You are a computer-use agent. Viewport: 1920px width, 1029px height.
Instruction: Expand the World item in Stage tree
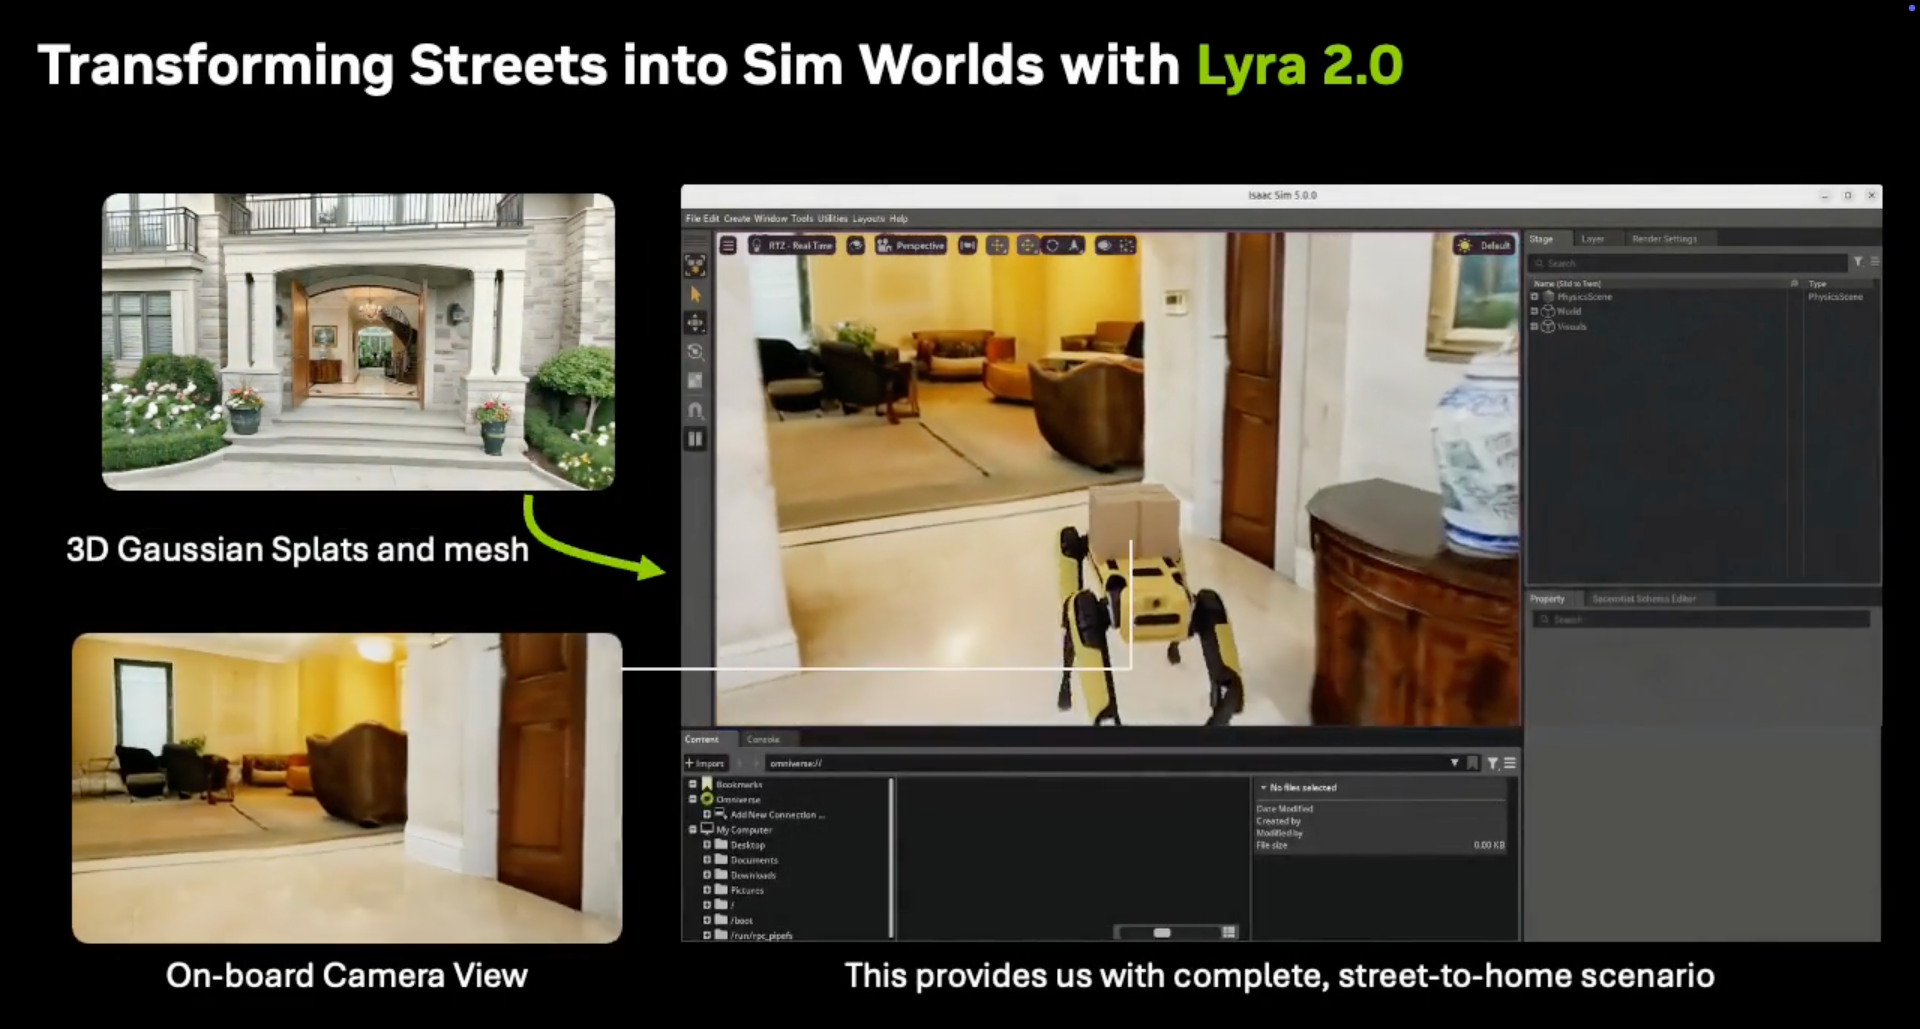tap(1534, 311)
